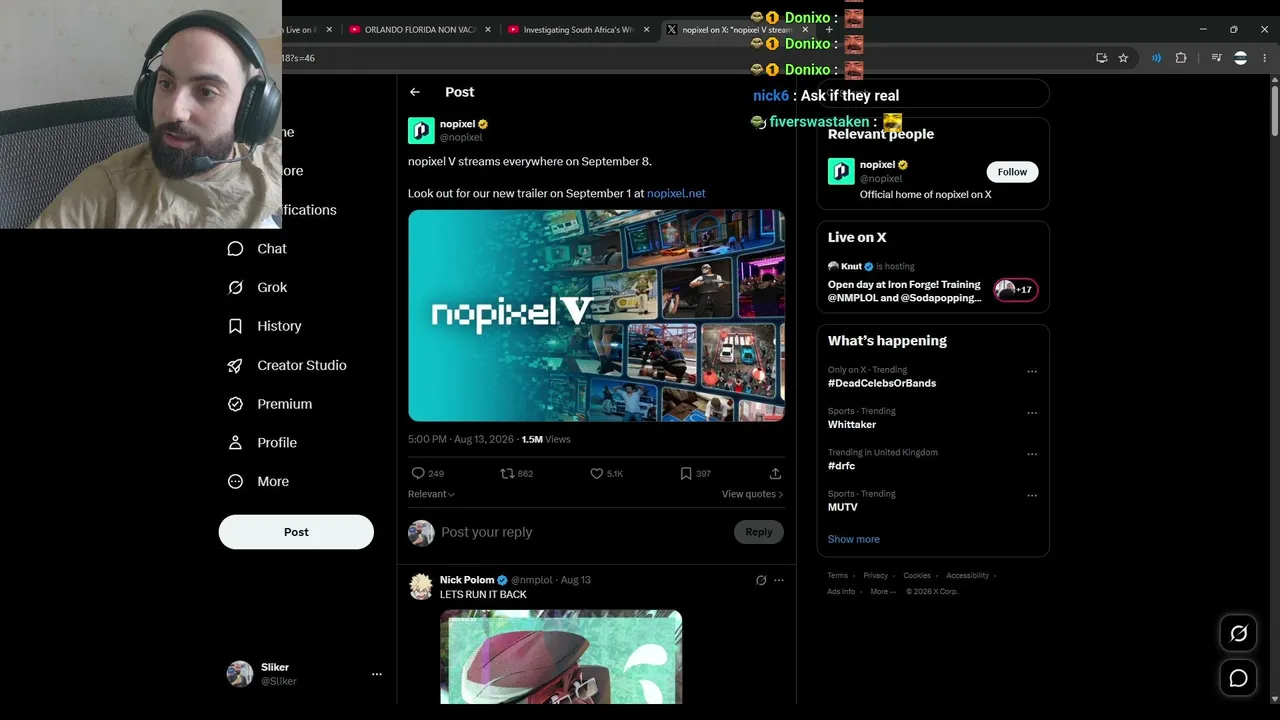This screenshot has width=1280, height=720.
Task: Open Premium verified-badge icon in sidebar
Action: pos(235,404)
